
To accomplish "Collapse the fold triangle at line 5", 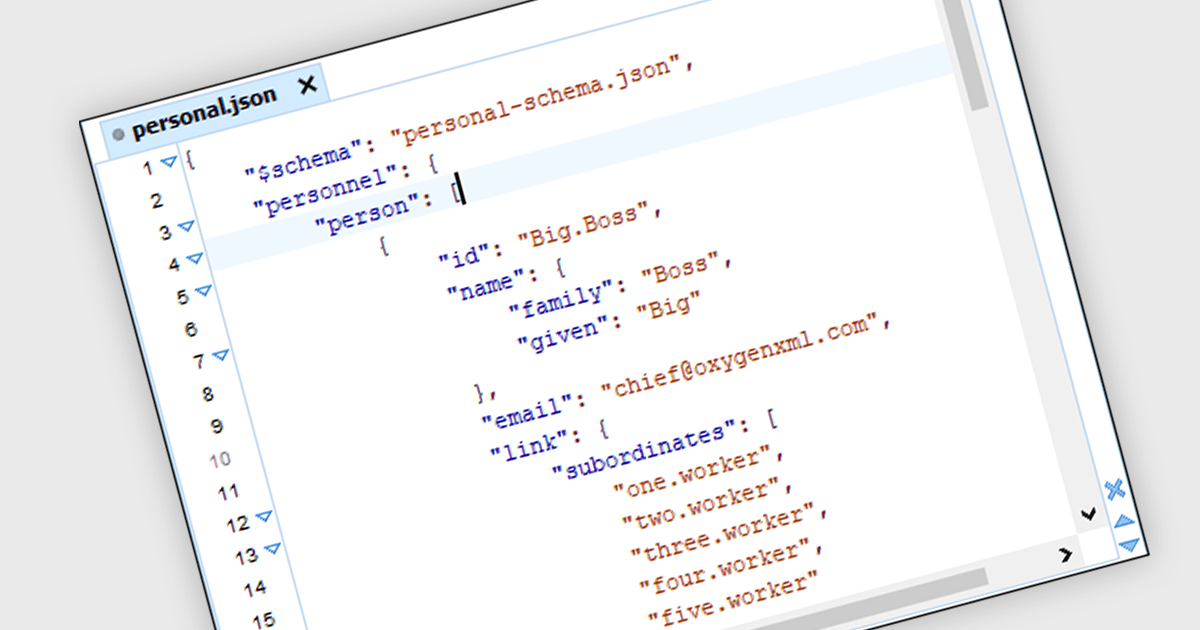I will [203, 292].
